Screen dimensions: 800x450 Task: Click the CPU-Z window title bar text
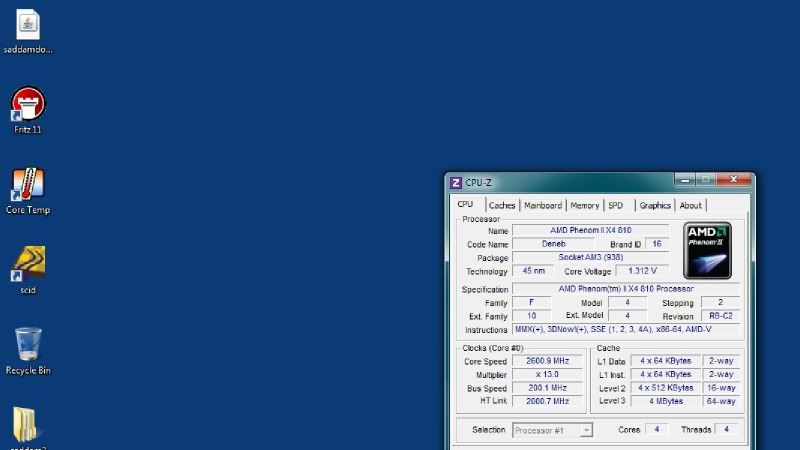(x=479, y=183)
